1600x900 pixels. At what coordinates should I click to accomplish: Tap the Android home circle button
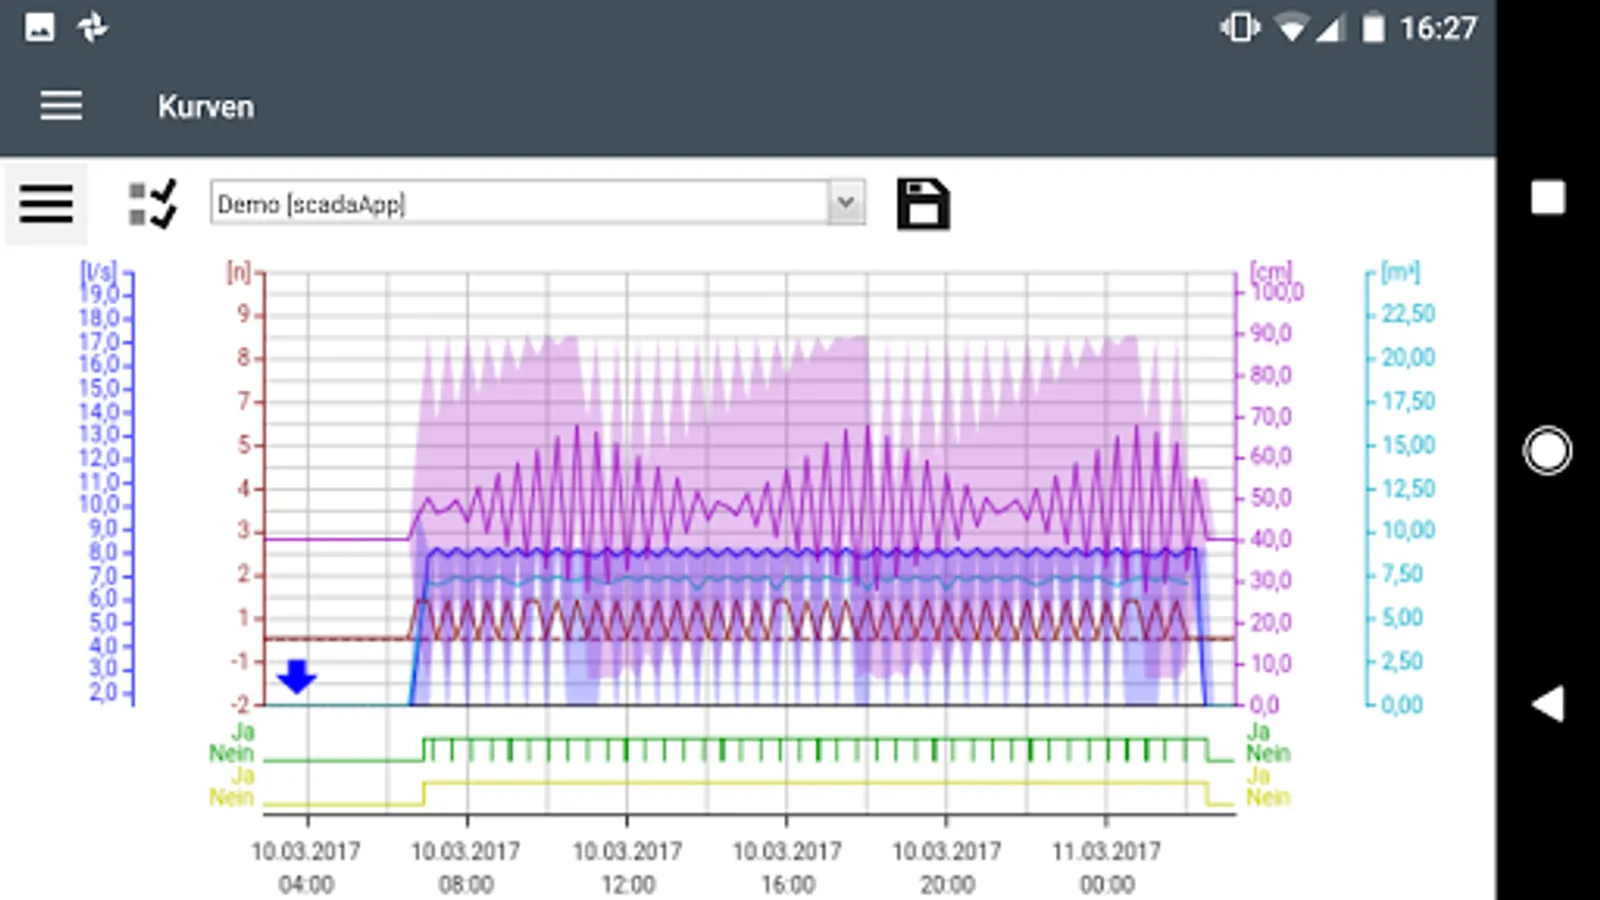[1547, 451]
